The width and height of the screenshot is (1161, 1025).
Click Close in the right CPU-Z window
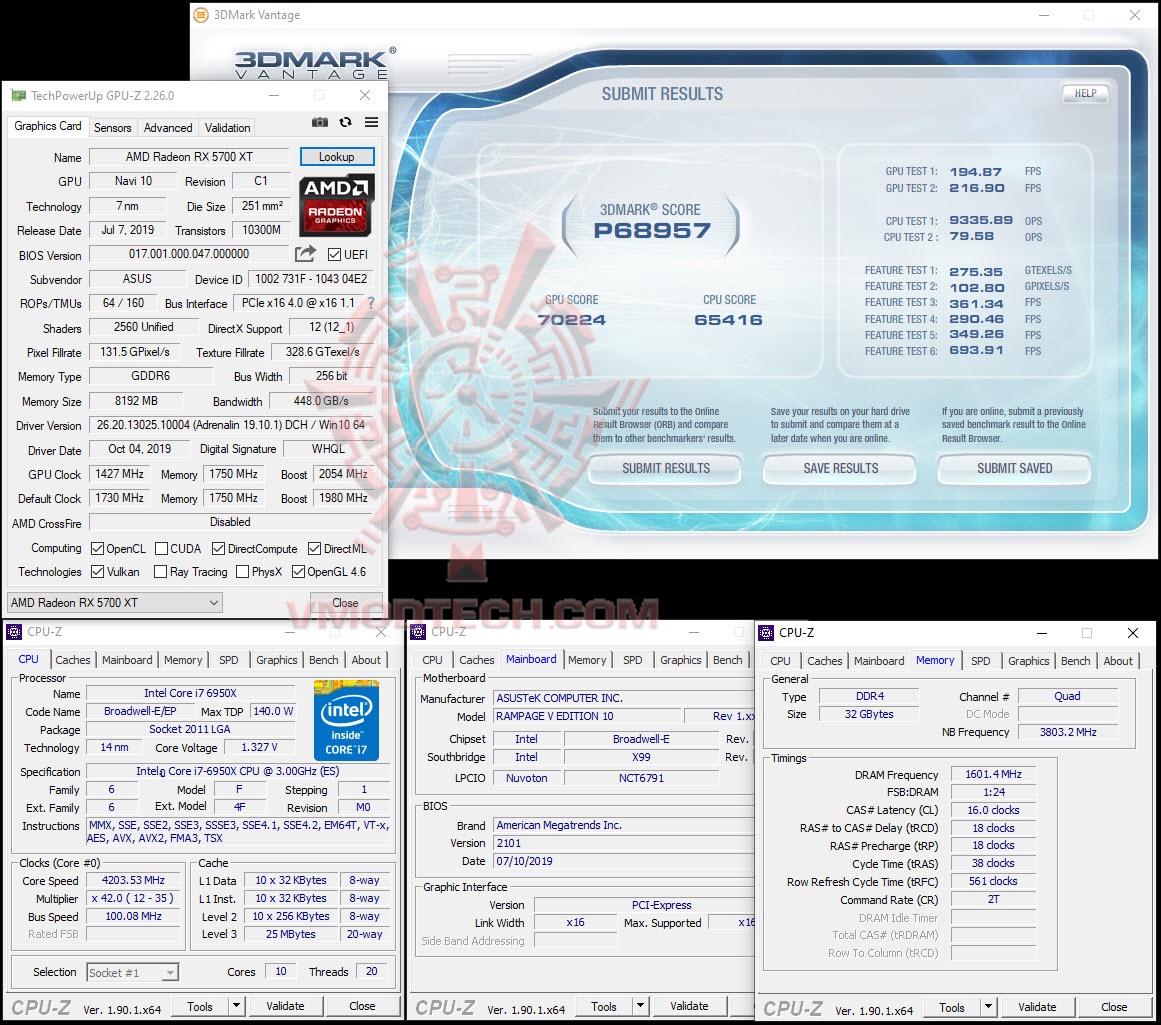point(1114,1006)
